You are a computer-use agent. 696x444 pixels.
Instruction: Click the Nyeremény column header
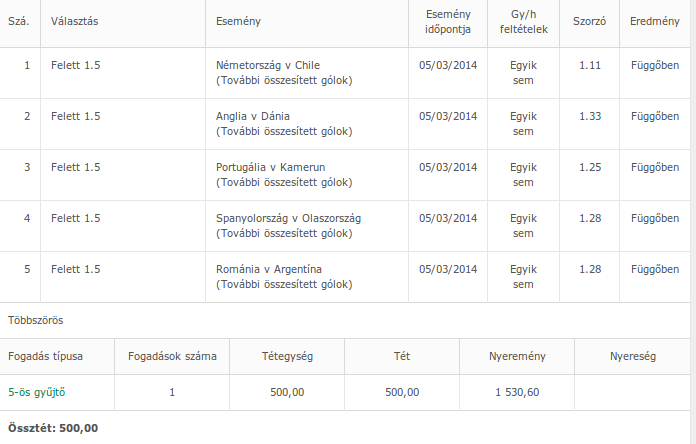point(516,356)
